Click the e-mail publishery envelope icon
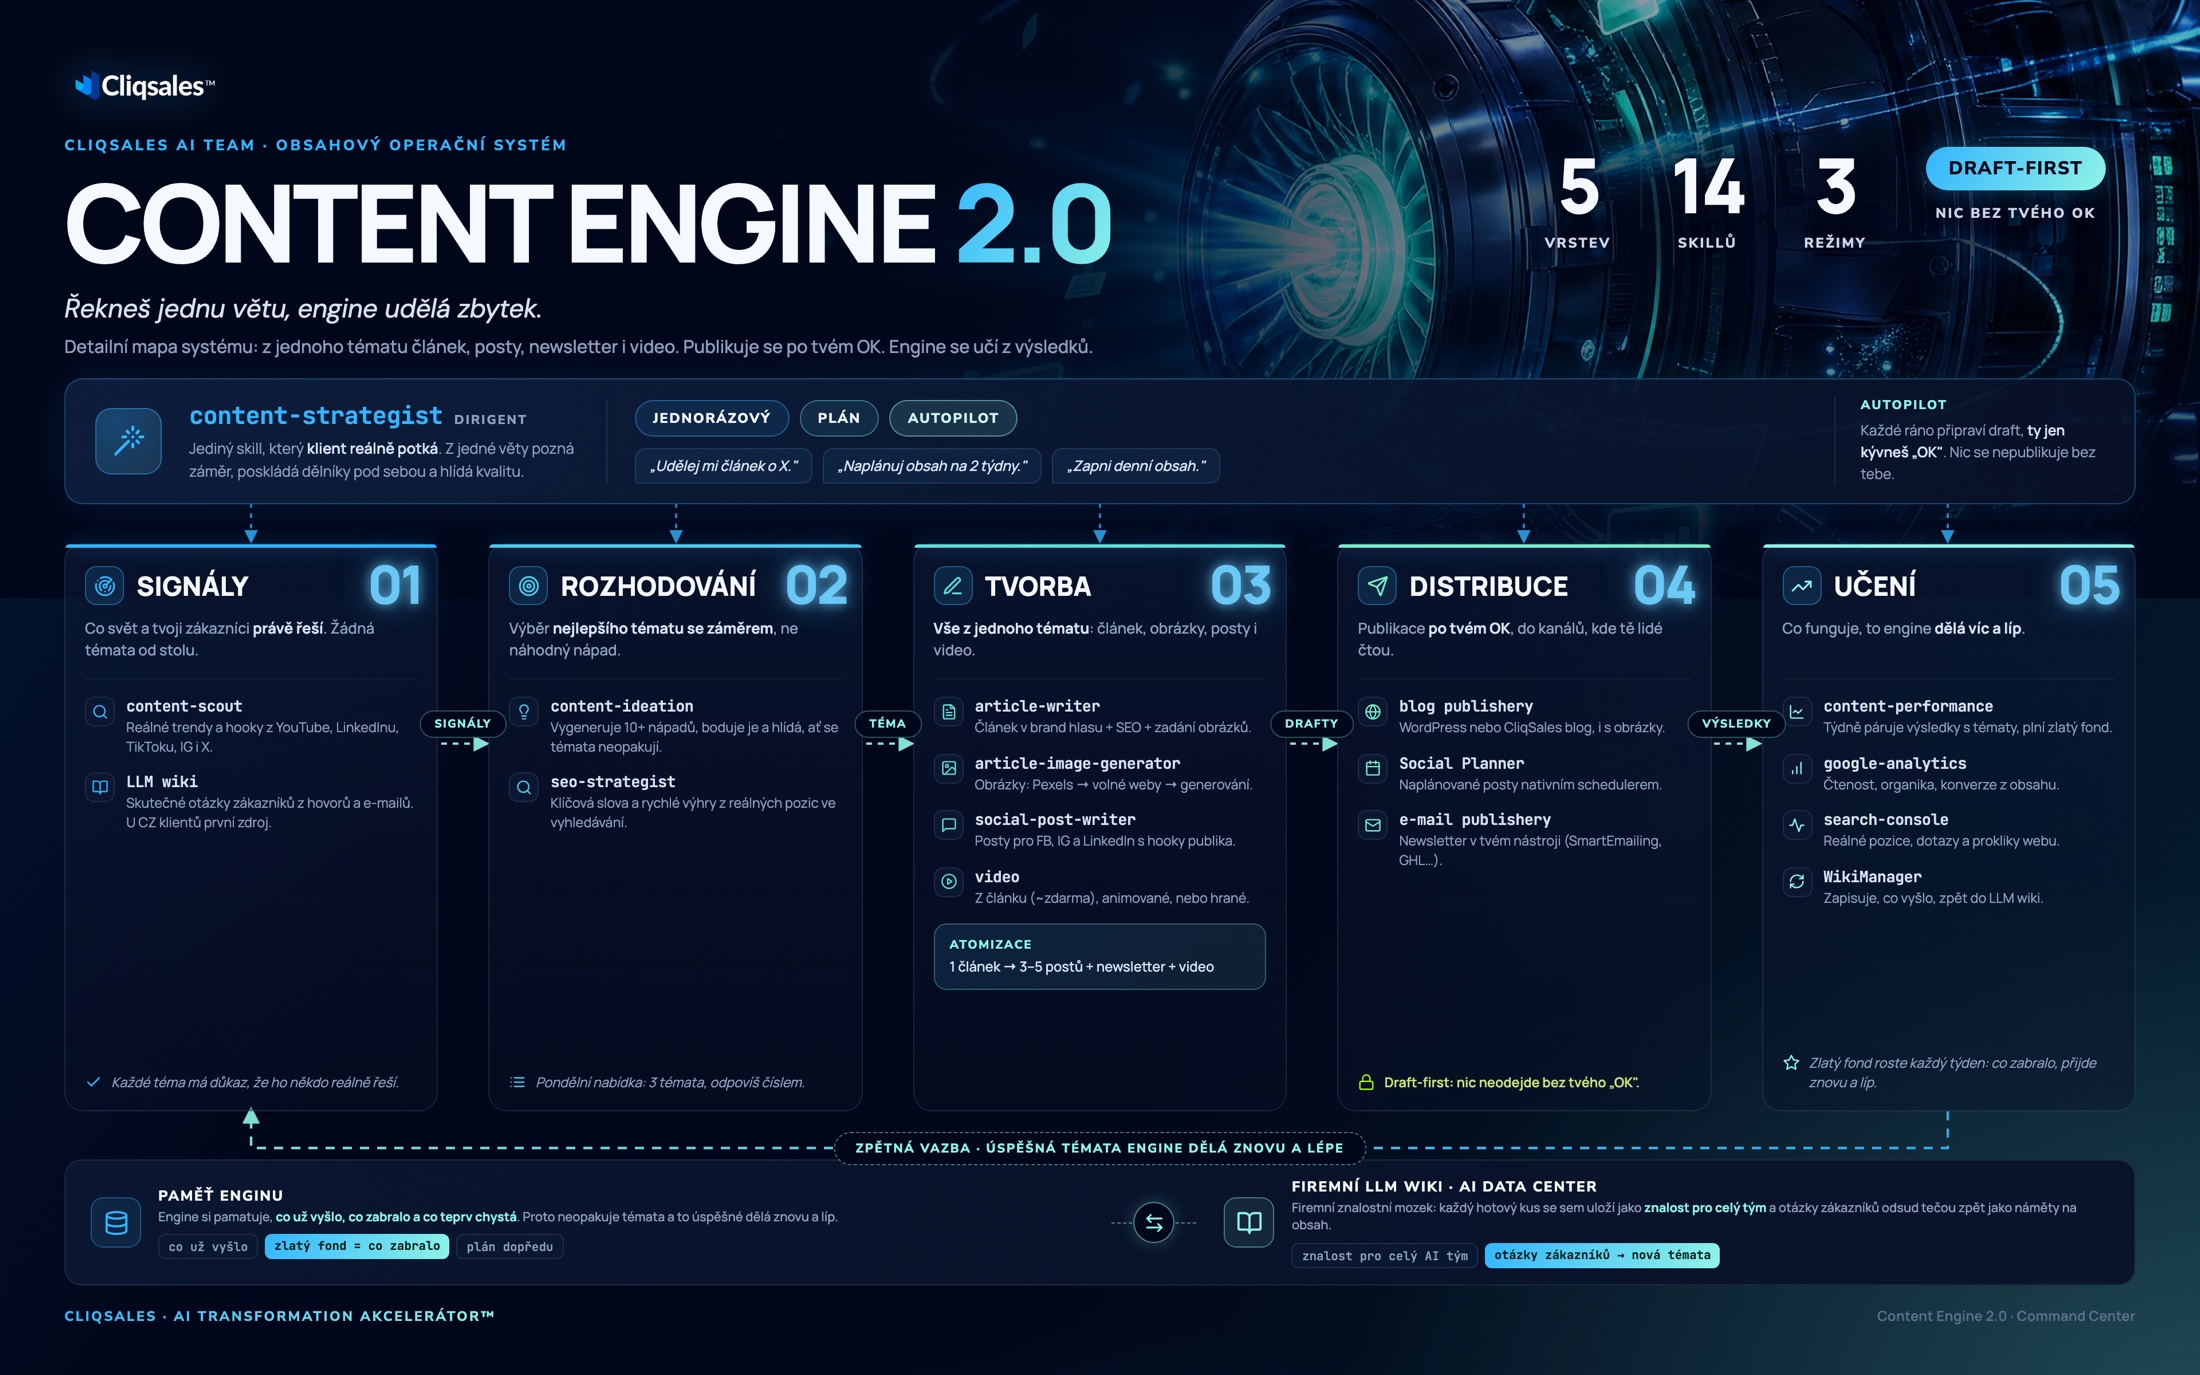Image resolution: width=2200 pixels, height=1375 pixels. pos(1373,825)
